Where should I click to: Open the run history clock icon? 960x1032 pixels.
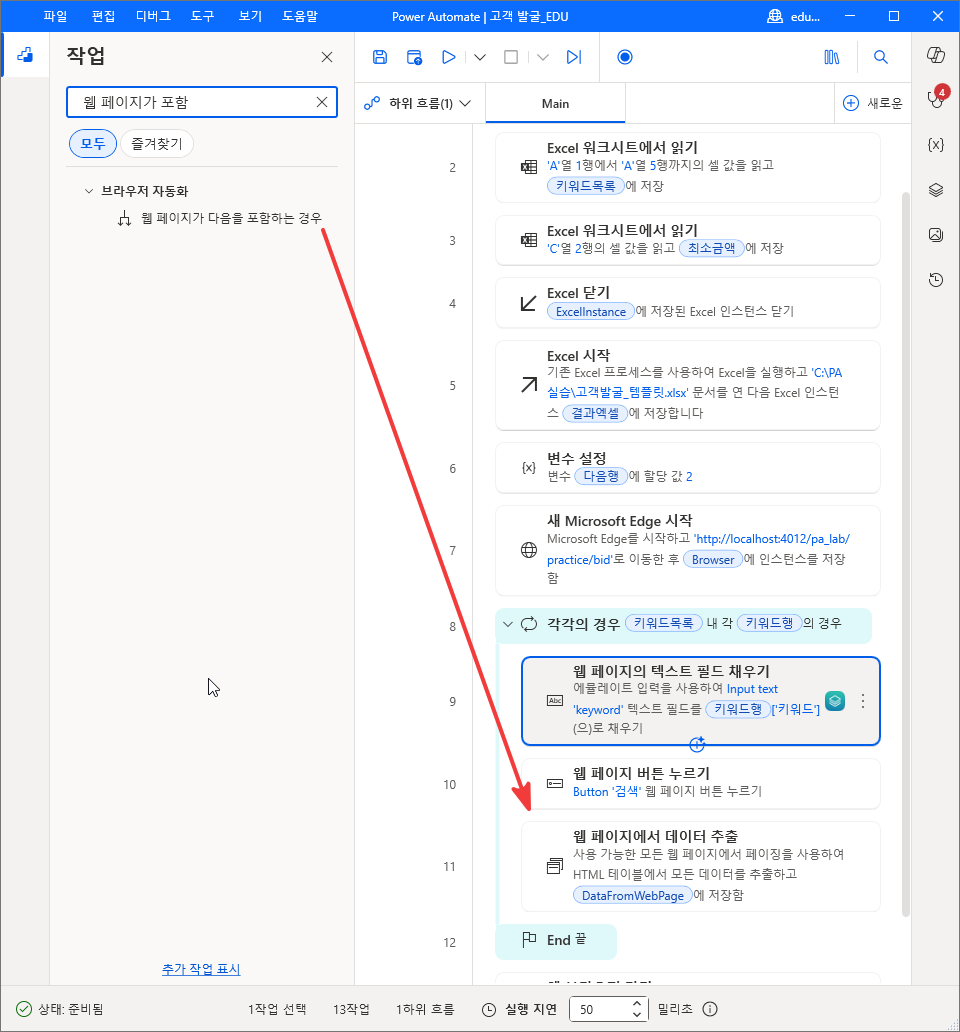pyautogui.click(x=936, y=280)
